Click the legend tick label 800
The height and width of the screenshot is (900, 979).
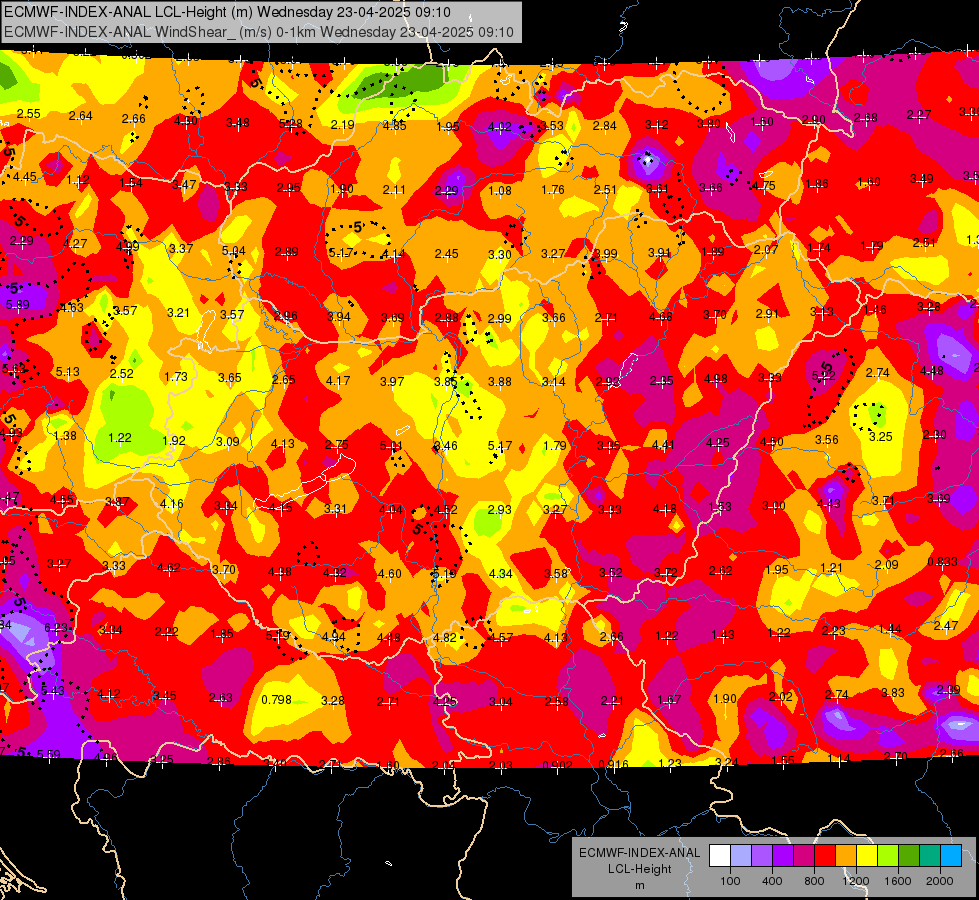tap(814, 881)
